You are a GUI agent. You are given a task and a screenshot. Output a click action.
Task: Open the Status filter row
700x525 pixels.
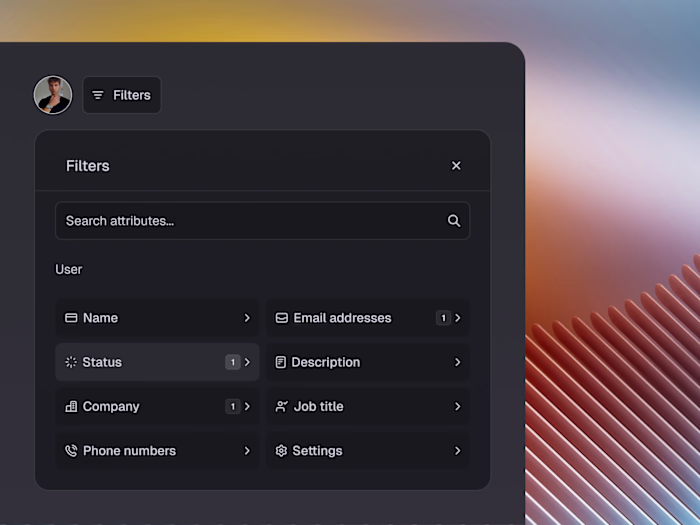157,362
